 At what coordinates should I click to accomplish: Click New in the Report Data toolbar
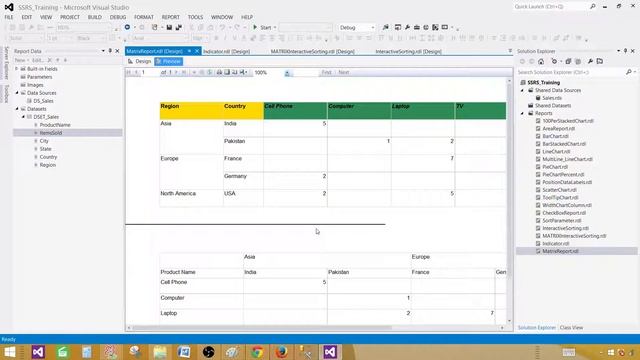tap(20, 60)
